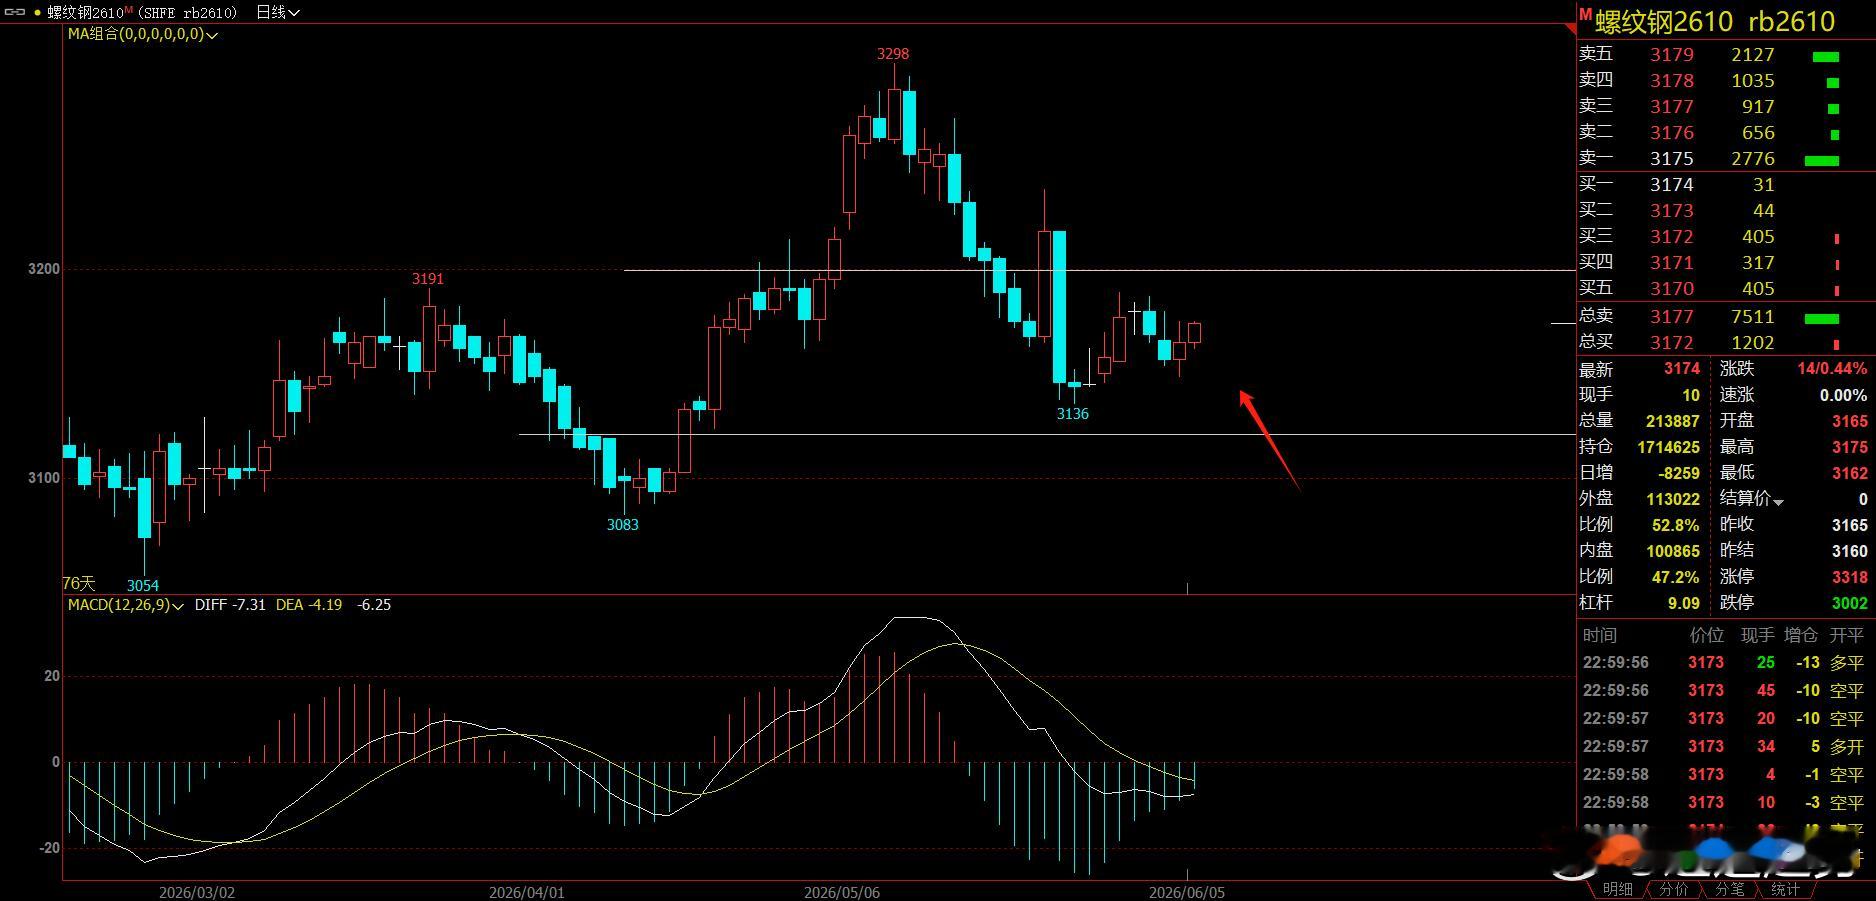This screenshot has width=1876, height=901.
Task: Click the 76天 day-count label
Action: tap(79, 583)
